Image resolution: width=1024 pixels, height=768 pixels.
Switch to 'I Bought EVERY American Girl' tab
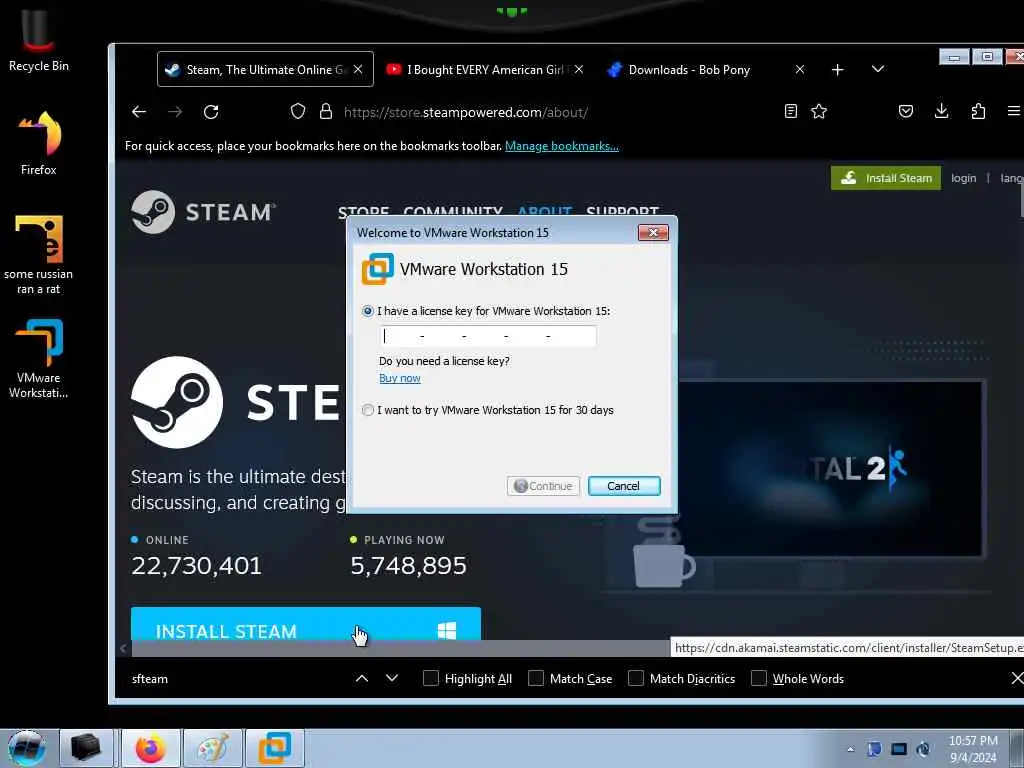click(x=485, y=69)
